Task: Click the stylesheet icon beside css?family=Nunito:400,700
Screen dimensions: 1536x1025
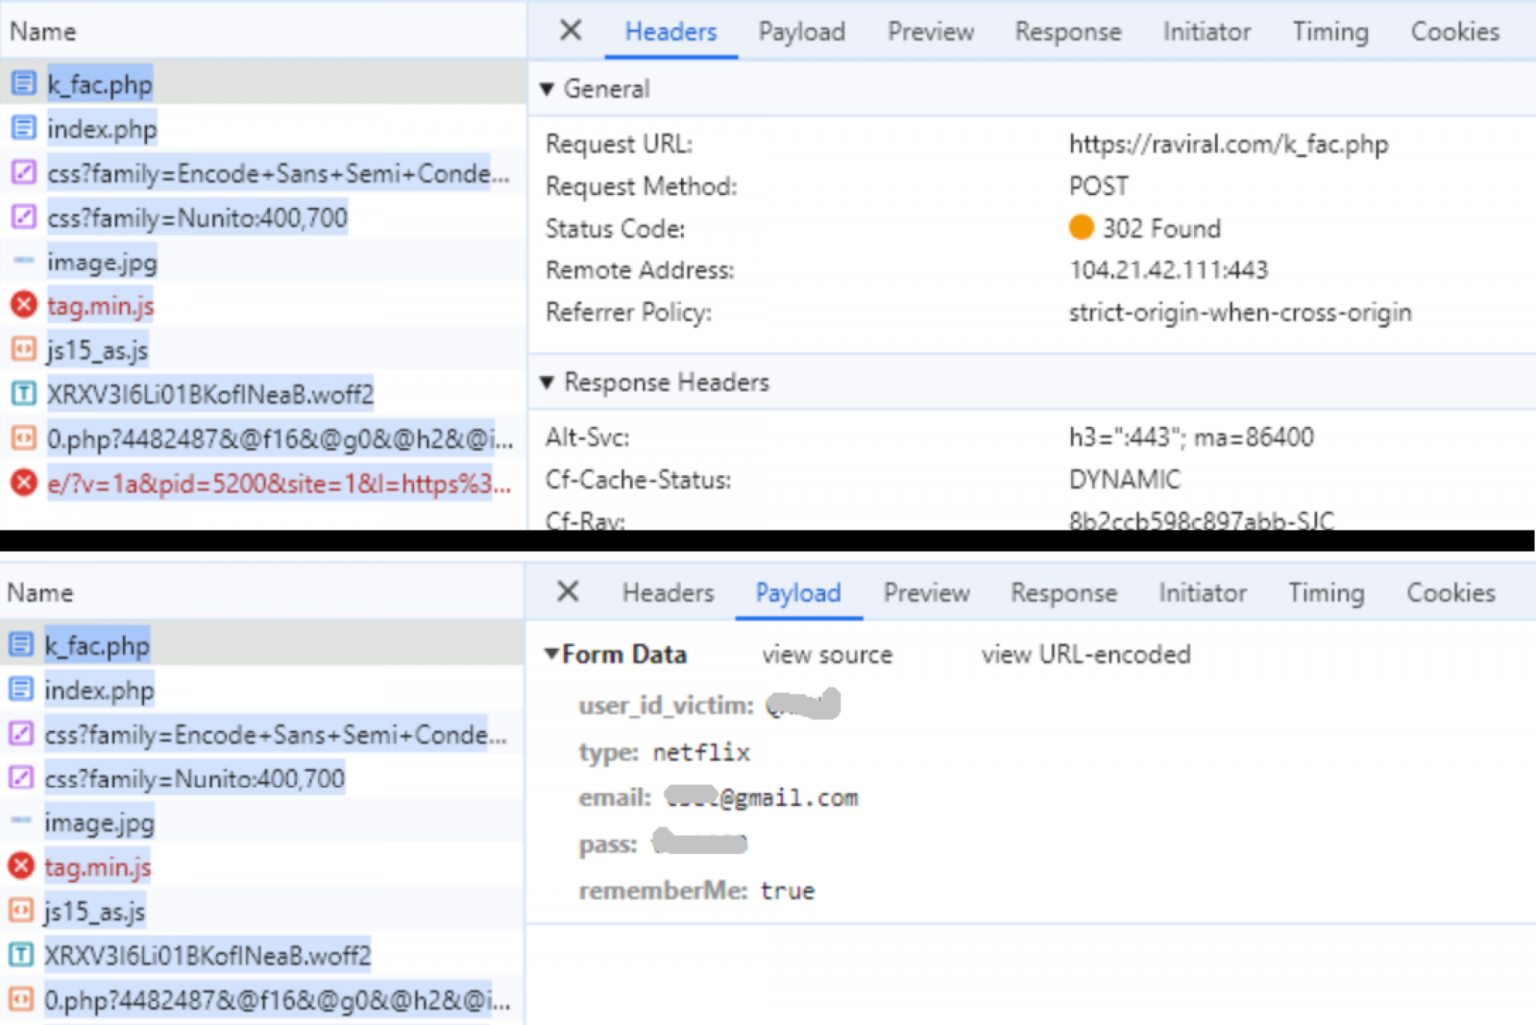Action: click(23, 216)
